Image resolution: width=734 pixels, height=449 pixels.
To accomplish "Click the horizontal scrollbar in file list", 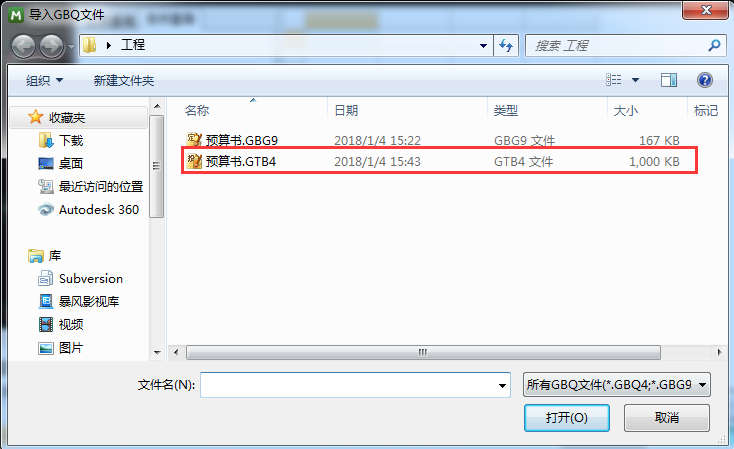I will [x=423, y=352].
